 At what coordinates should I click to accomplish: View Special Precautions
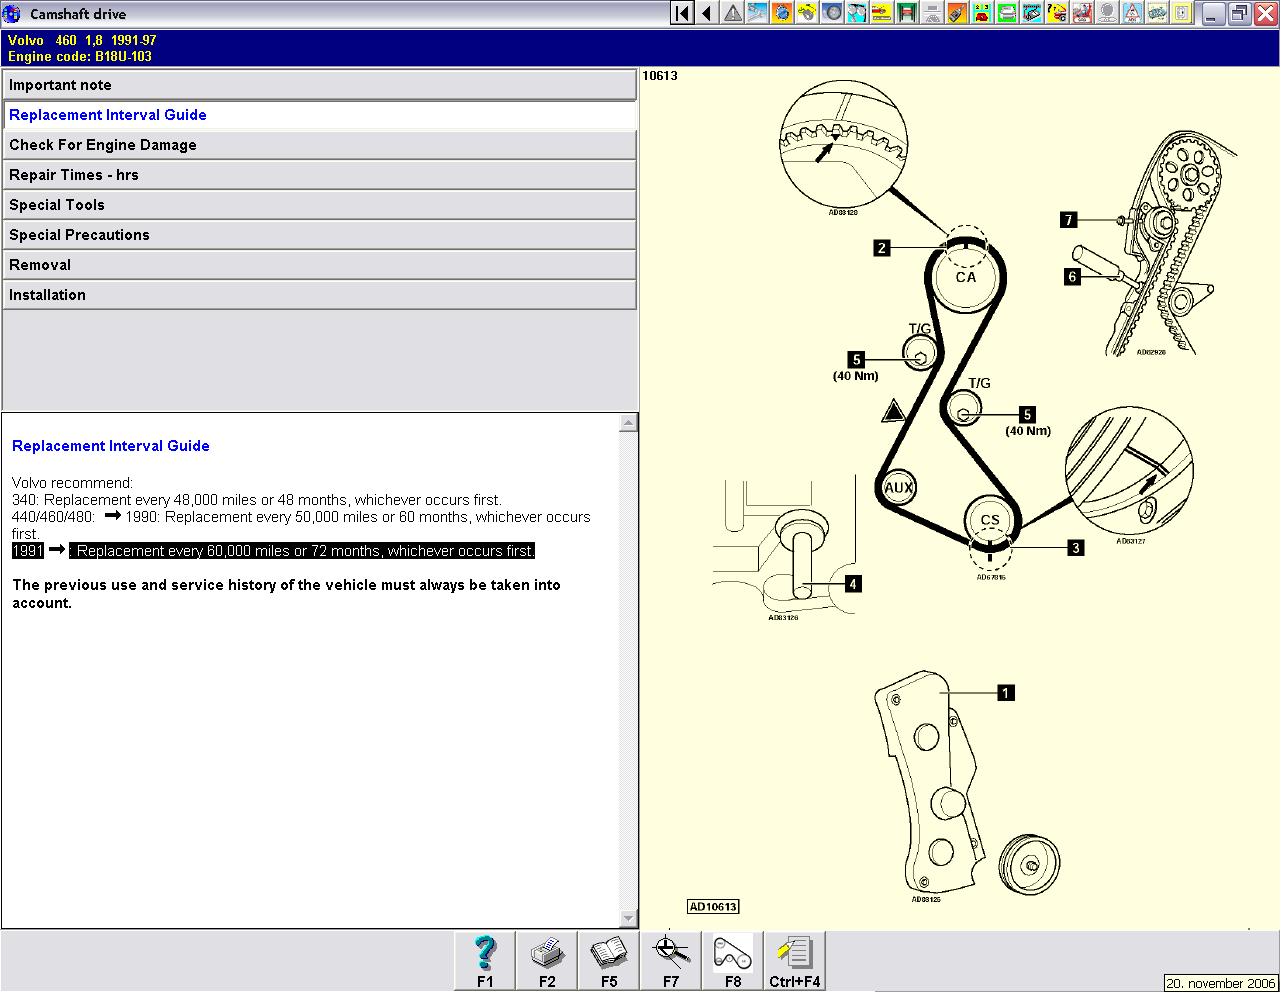320,235
